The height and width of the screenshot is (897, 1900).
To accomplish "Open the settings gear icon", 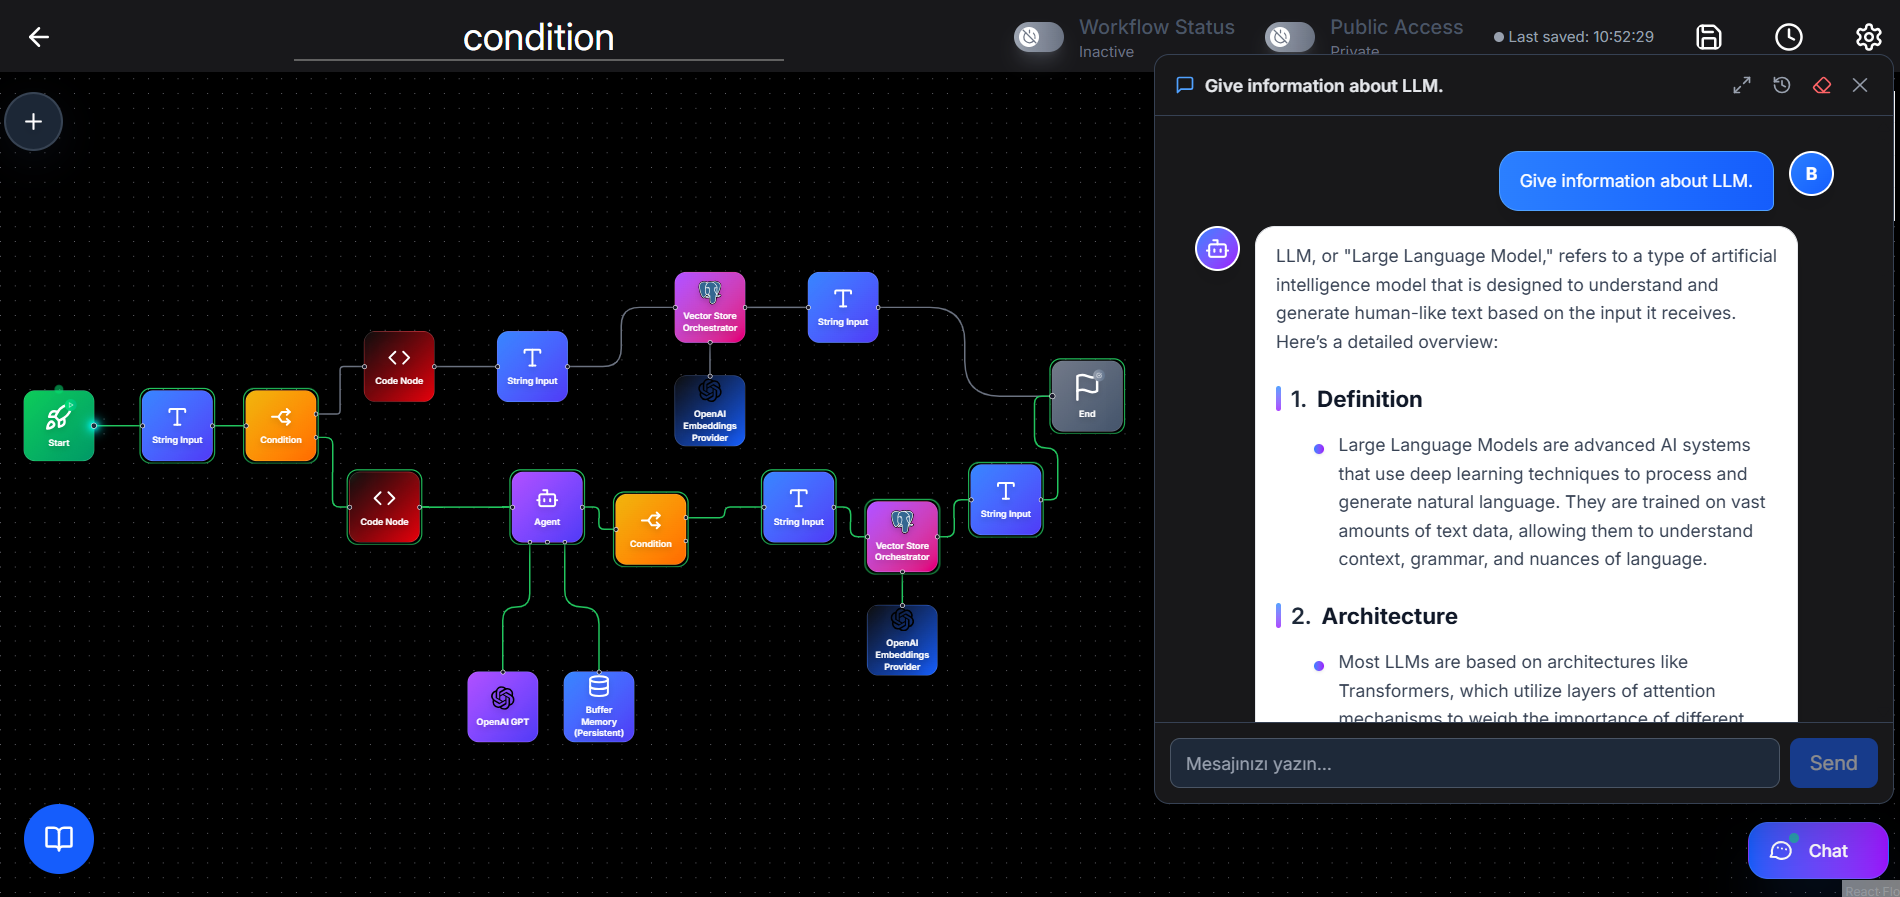I will tap(1868, 37).
